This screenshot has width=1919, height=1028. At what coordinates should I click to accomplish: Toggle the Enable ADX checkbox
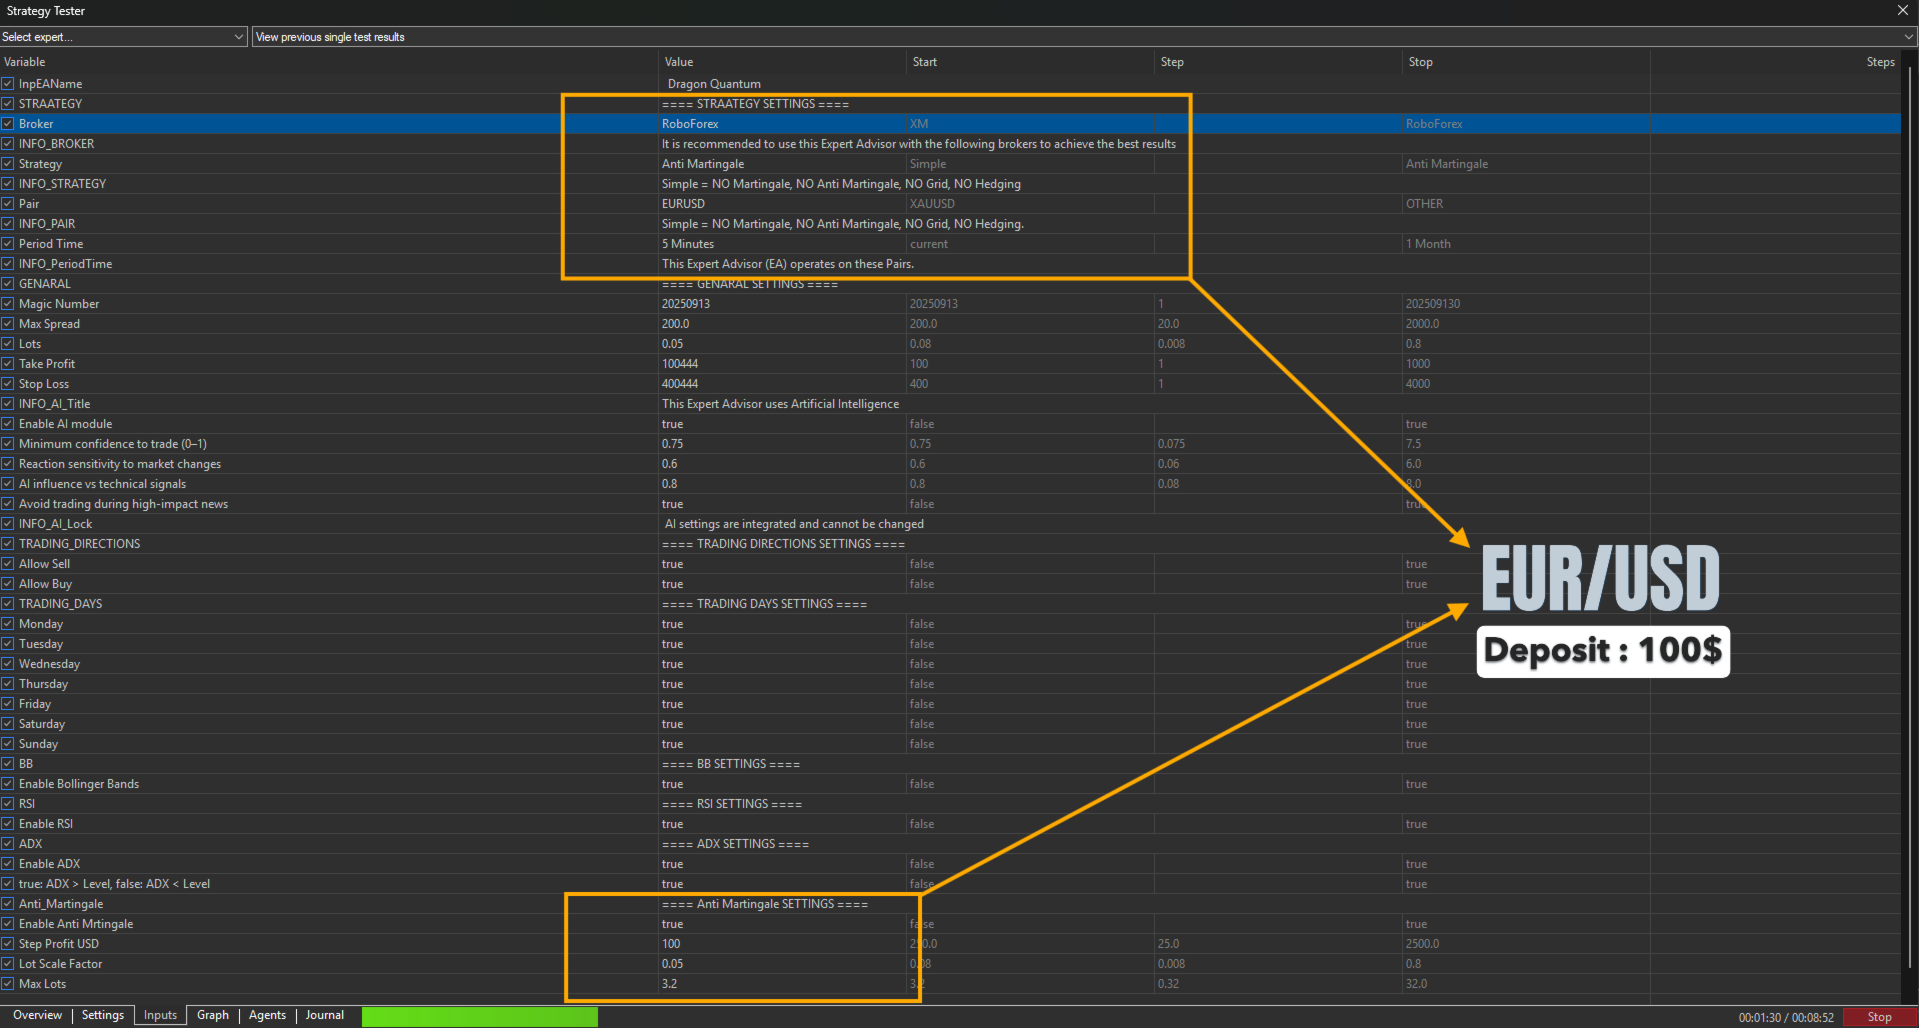click(8, 864)
